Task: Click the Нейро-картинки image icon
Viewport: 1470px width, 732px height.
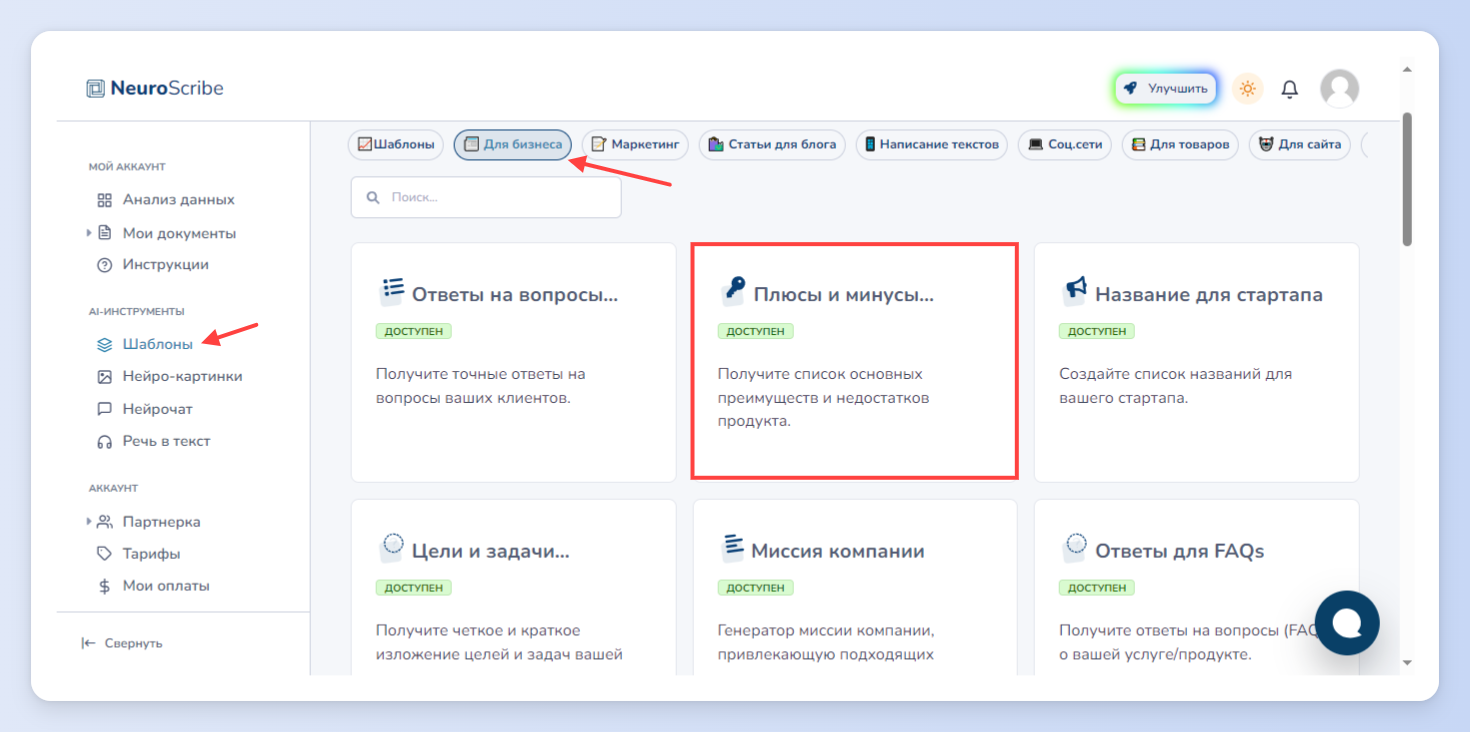Action: click(x=105, y=377)
